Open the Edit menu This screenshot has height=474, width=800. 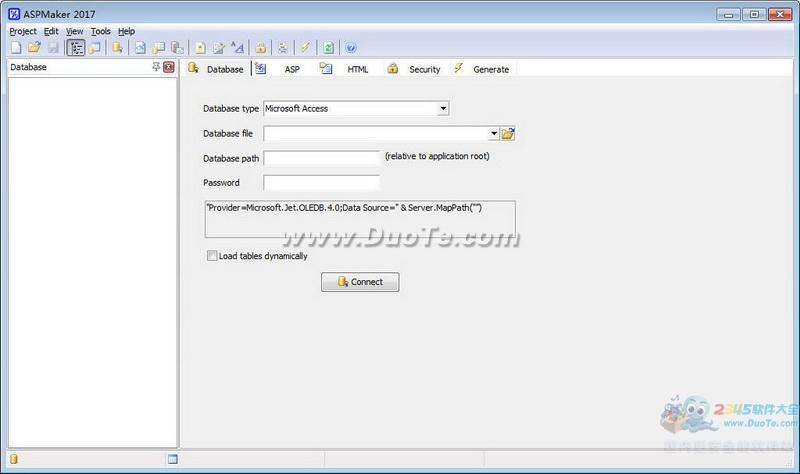[x=51, y=31]
